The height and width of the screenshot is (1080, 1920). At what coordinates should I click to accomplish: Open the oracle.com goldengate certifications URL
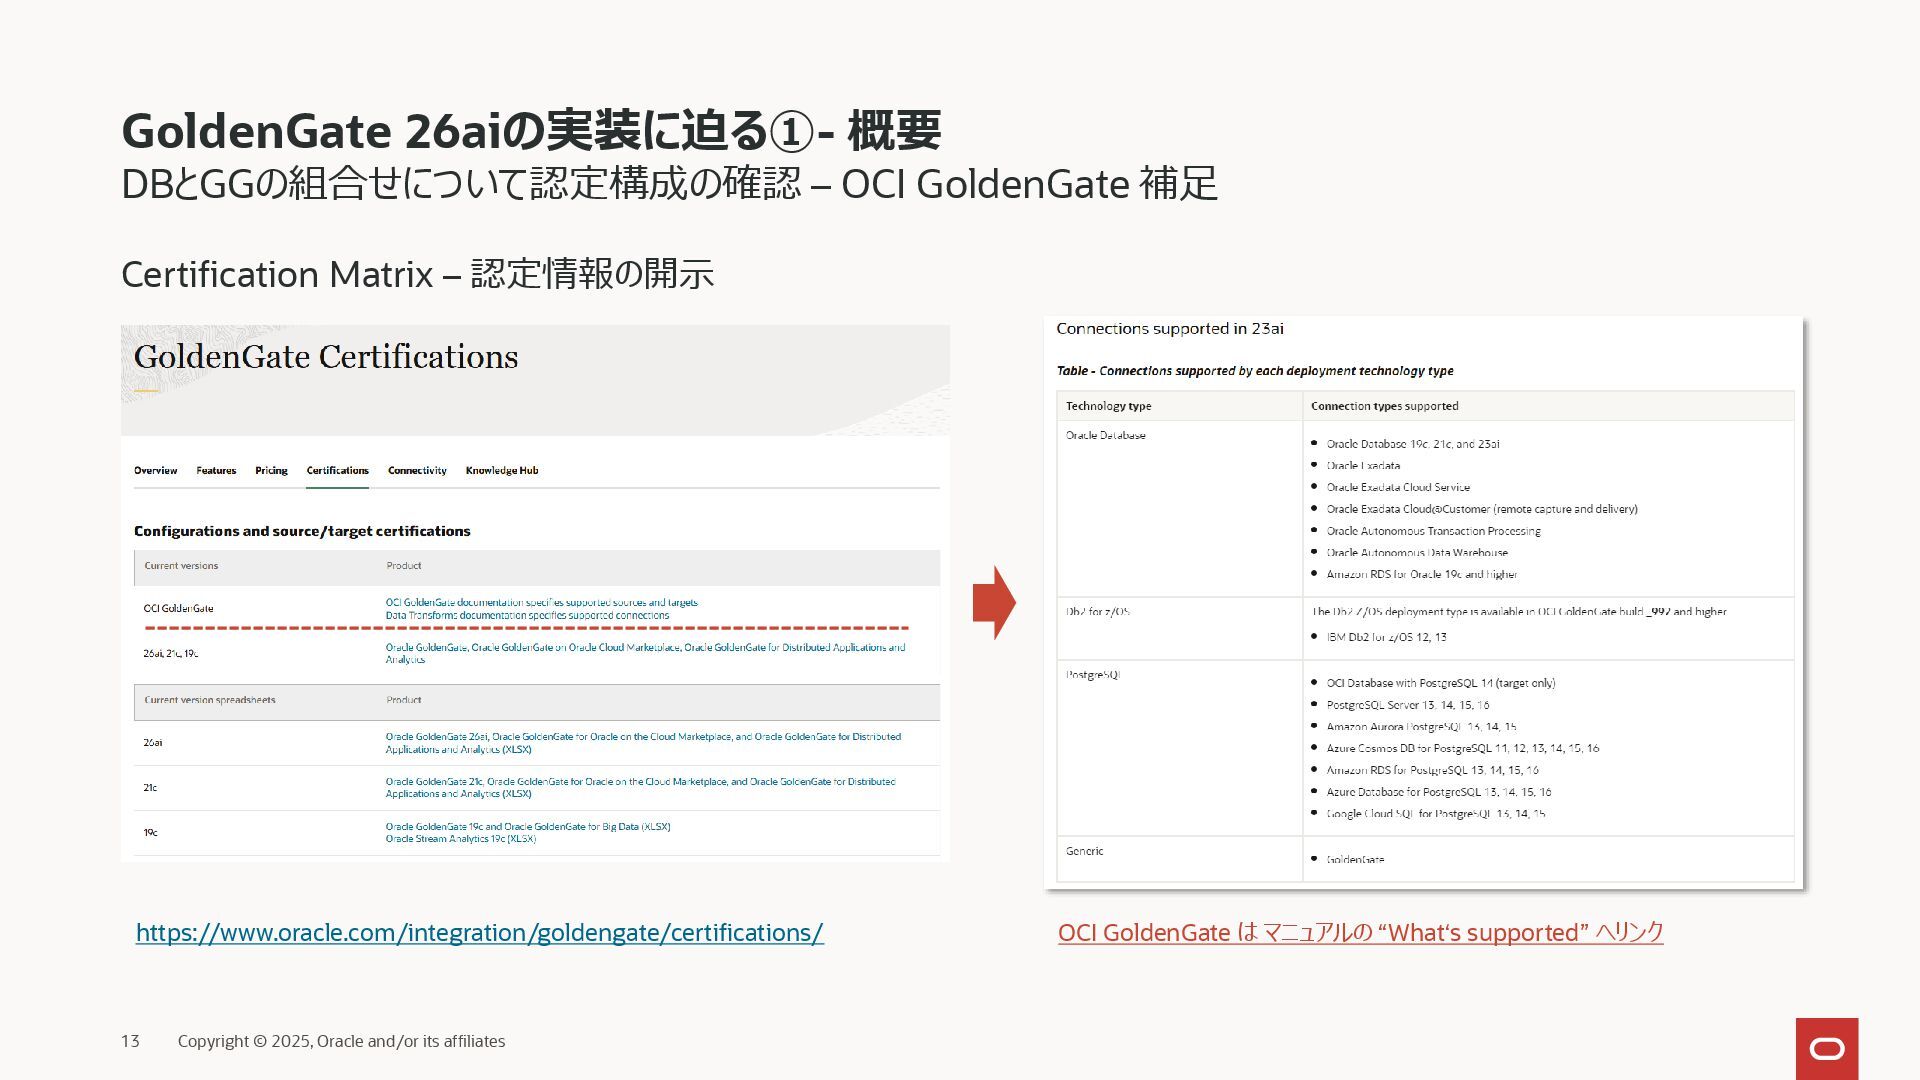[x=479, y=933]
